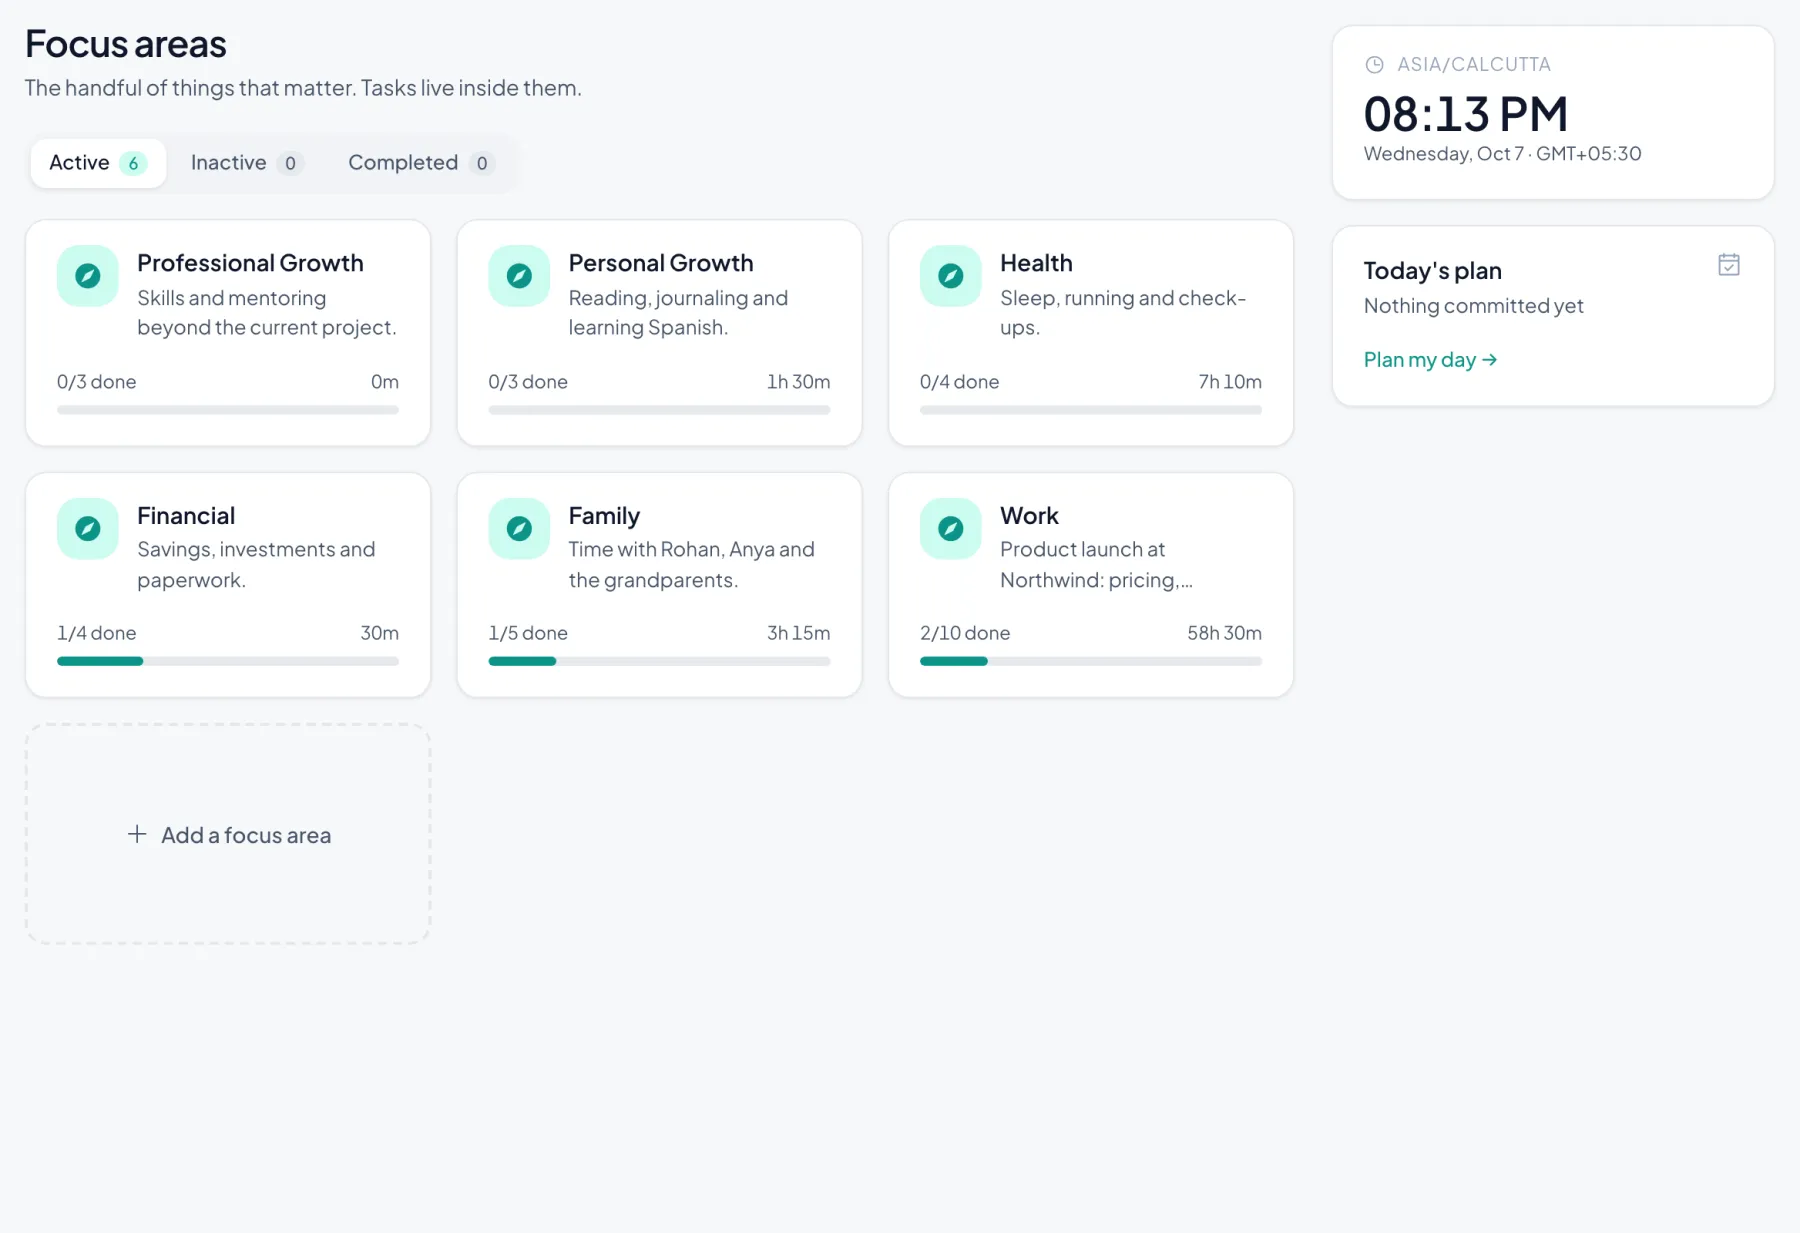This screenshot has width=1800, height=1233.
Task: Click the Professional Growth compass icon
Action: 88,276
